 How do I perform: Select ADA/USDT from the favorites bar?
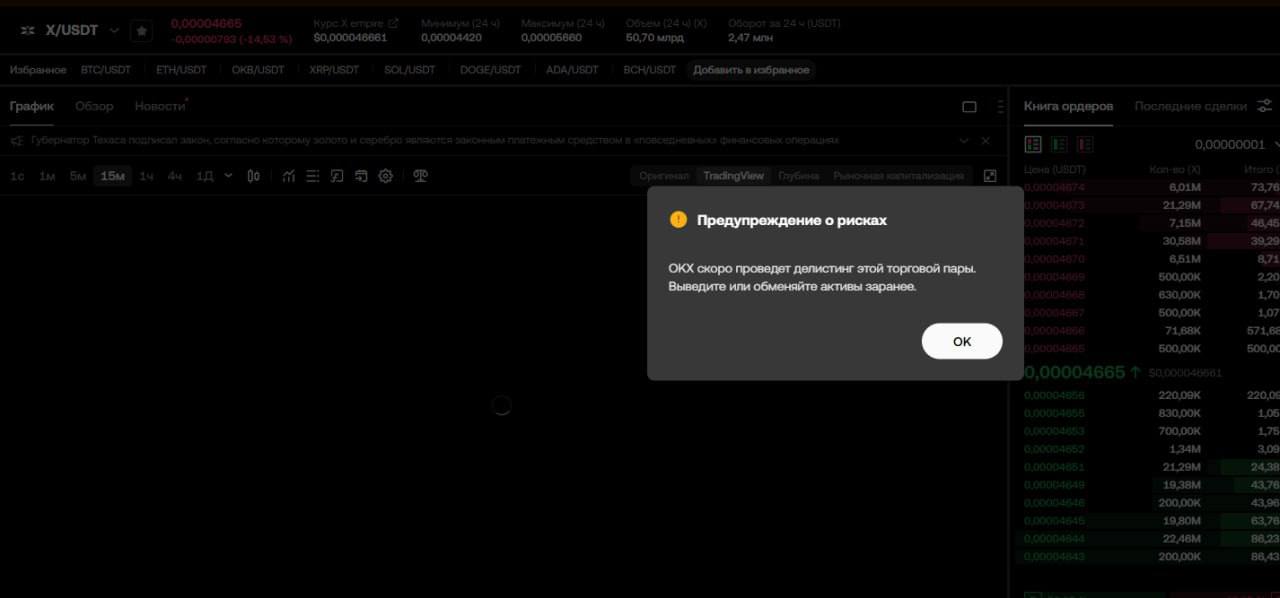click(572, 70)
